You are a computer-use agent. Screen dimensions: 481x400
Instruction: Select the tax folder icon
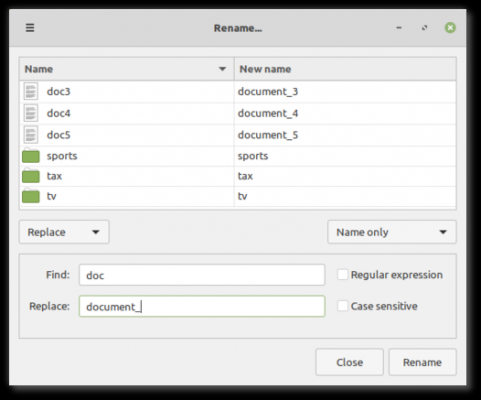pos(31,176)
